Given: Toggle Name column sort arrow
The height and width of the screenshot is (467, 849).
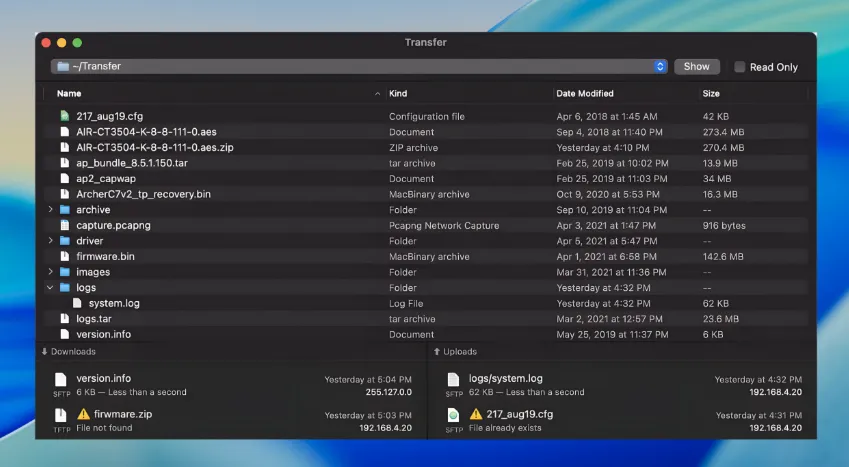Looking at the screenshot, I should (x=377, y=94).
